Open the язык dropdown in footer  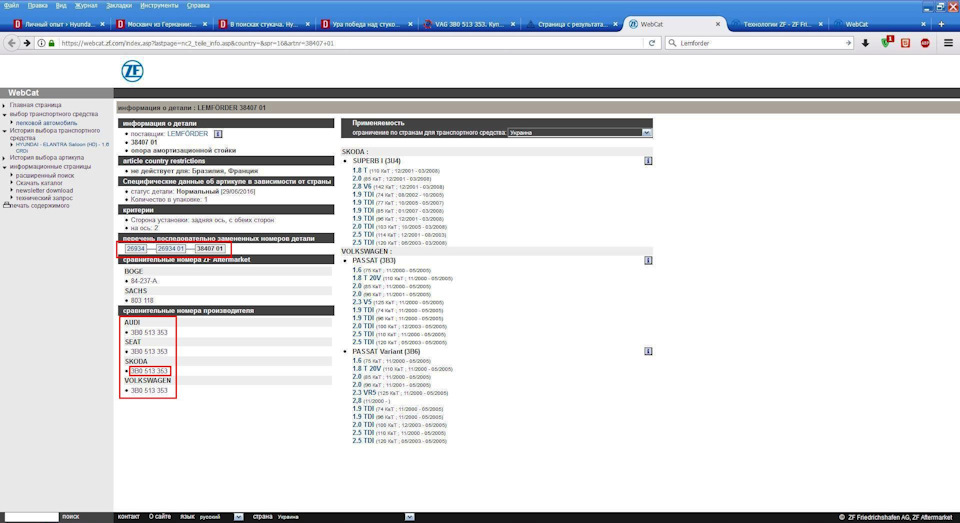(x=238, y=517)
